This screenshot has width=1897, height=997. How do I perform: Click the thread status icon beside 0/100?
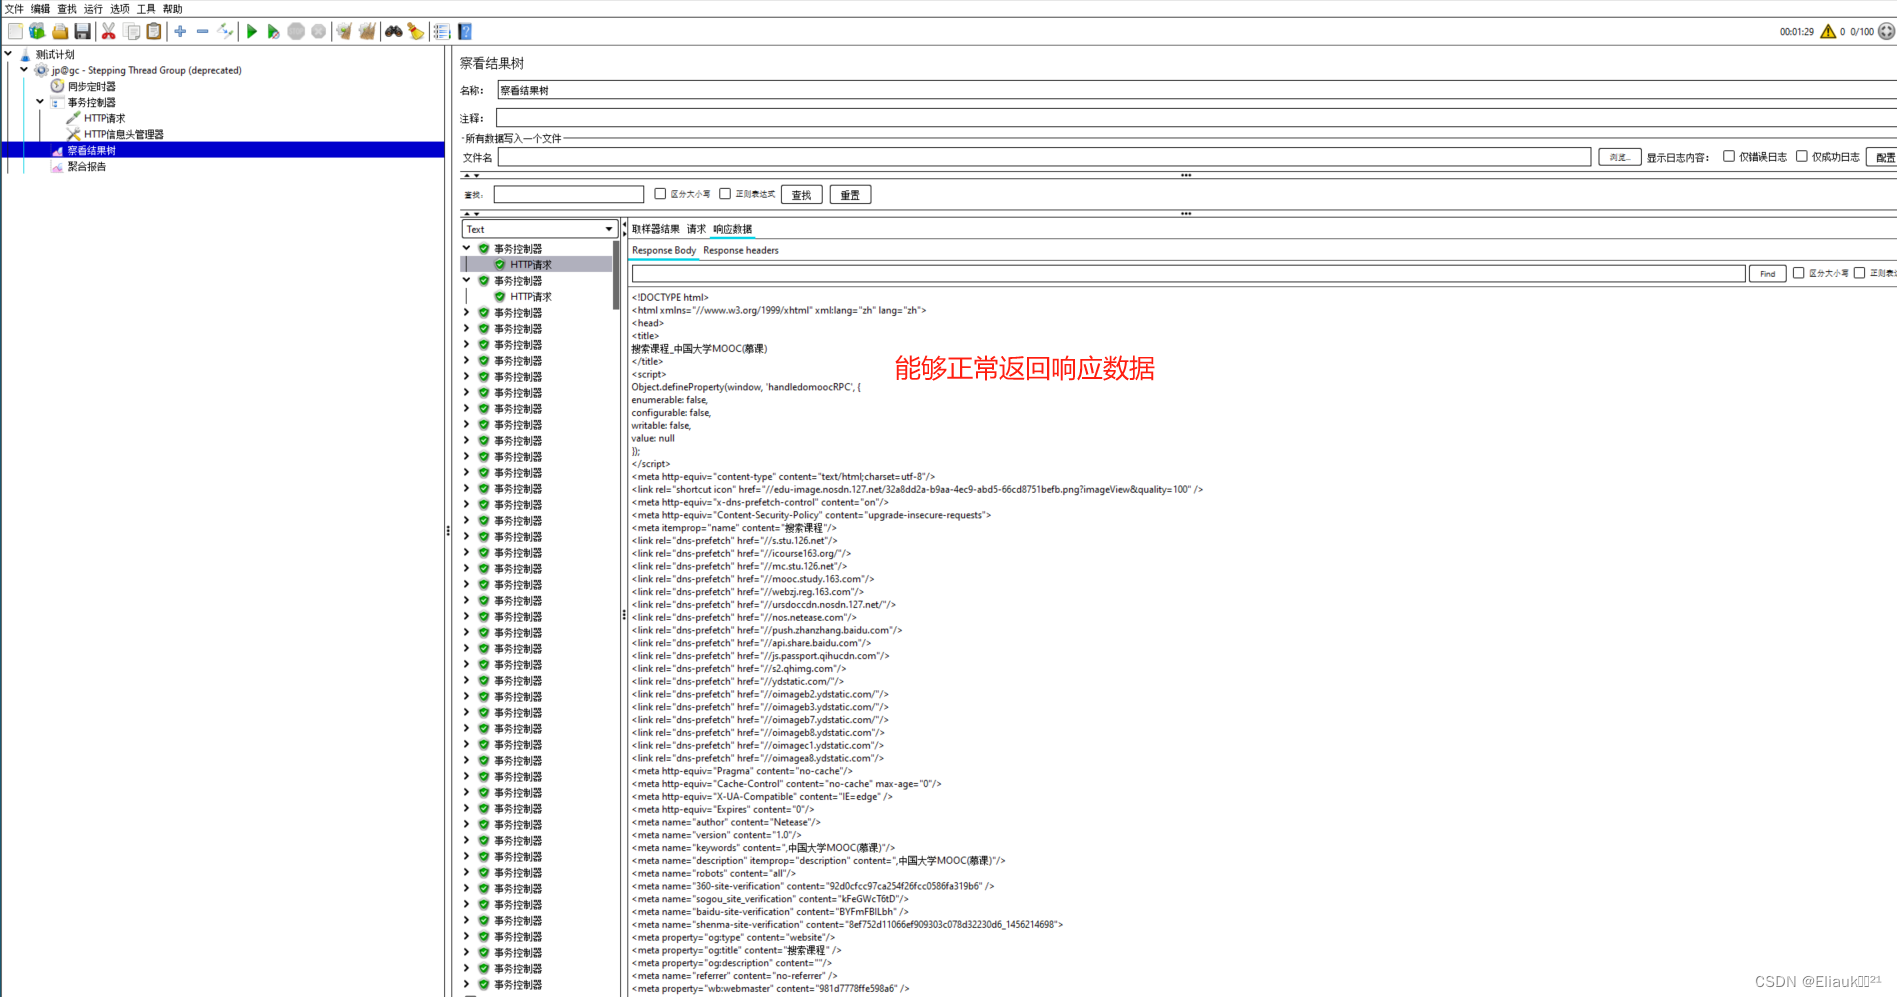coord(1886,32)
